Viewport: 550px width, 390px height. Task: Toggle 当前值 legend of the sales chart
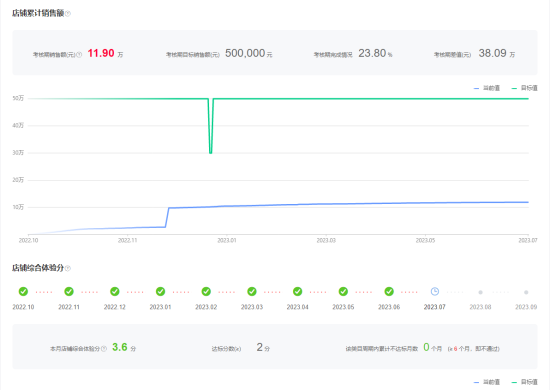coord(487,88)
